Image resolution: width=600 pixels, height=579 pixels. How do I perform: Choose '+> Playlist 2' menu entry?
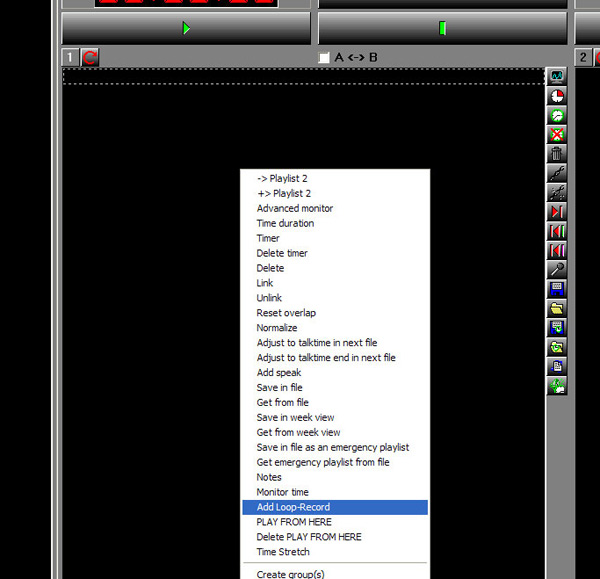click(x=335, y=193)
